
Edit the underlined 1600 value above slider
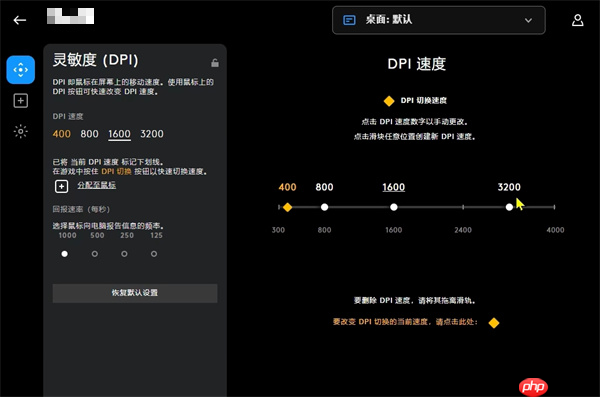coord(394,187)
